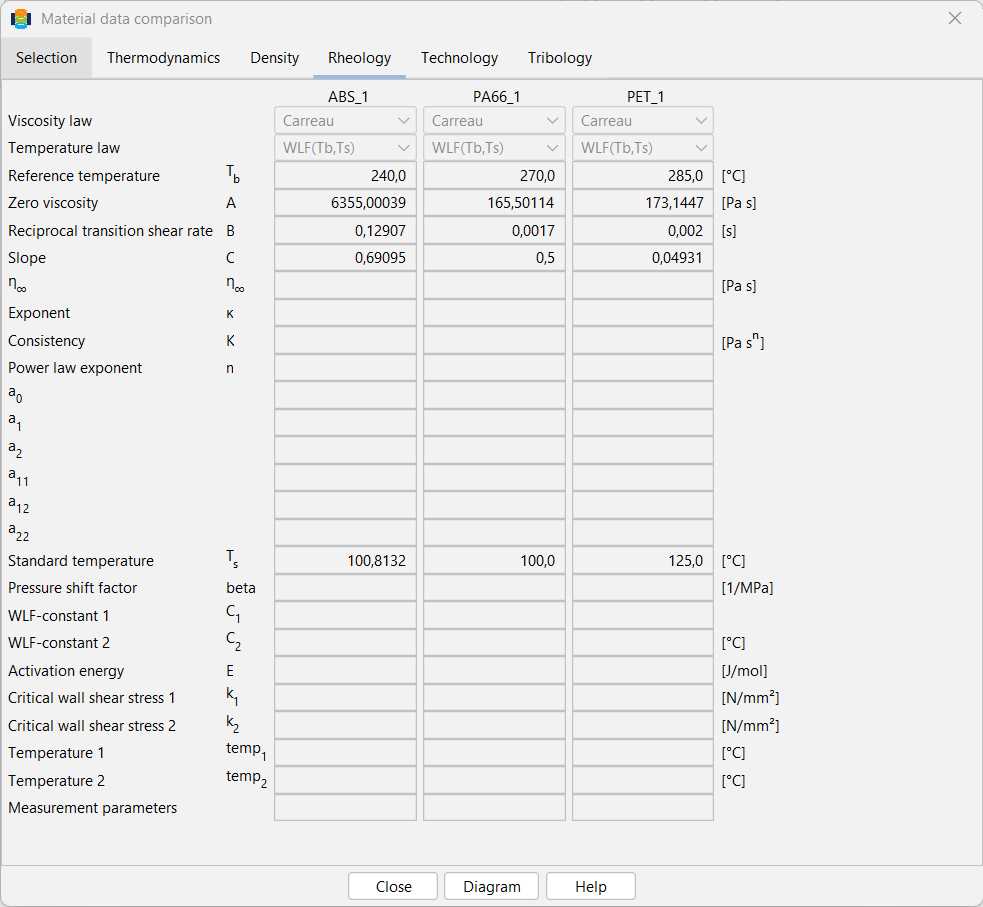This screenshot has height=907, width=983.
Task: Close the Material data comparison dialog
Action: click(954, 19)
